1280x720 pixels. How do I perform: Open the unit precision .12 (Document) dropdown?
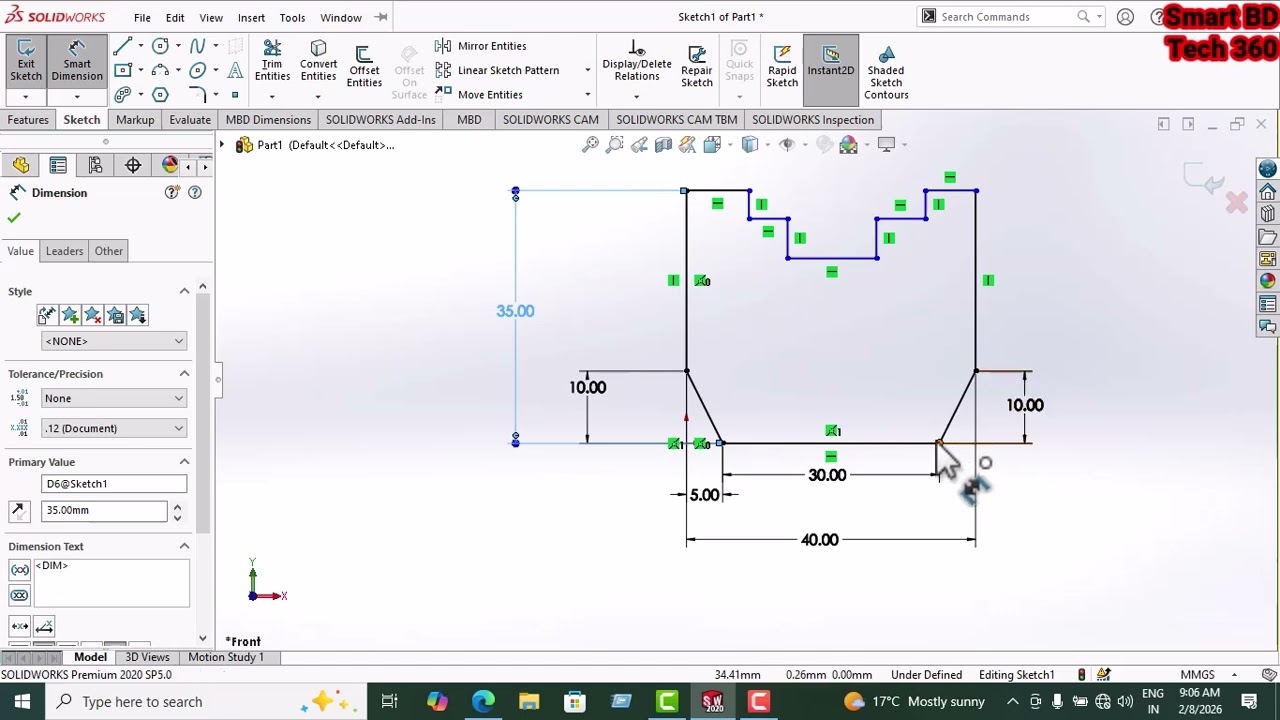114,428
